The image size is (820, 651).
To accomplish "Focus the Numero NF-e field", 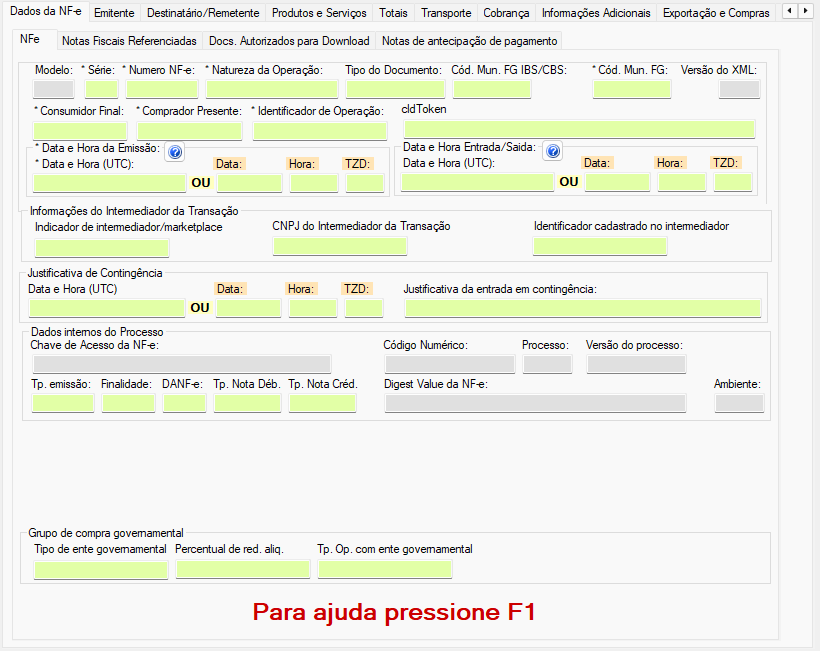I will point(162,89).
